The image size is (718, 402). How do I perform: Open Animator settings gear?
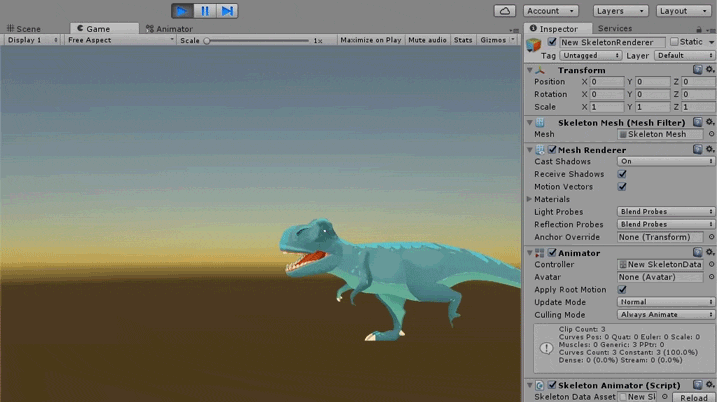click(710, 252)
